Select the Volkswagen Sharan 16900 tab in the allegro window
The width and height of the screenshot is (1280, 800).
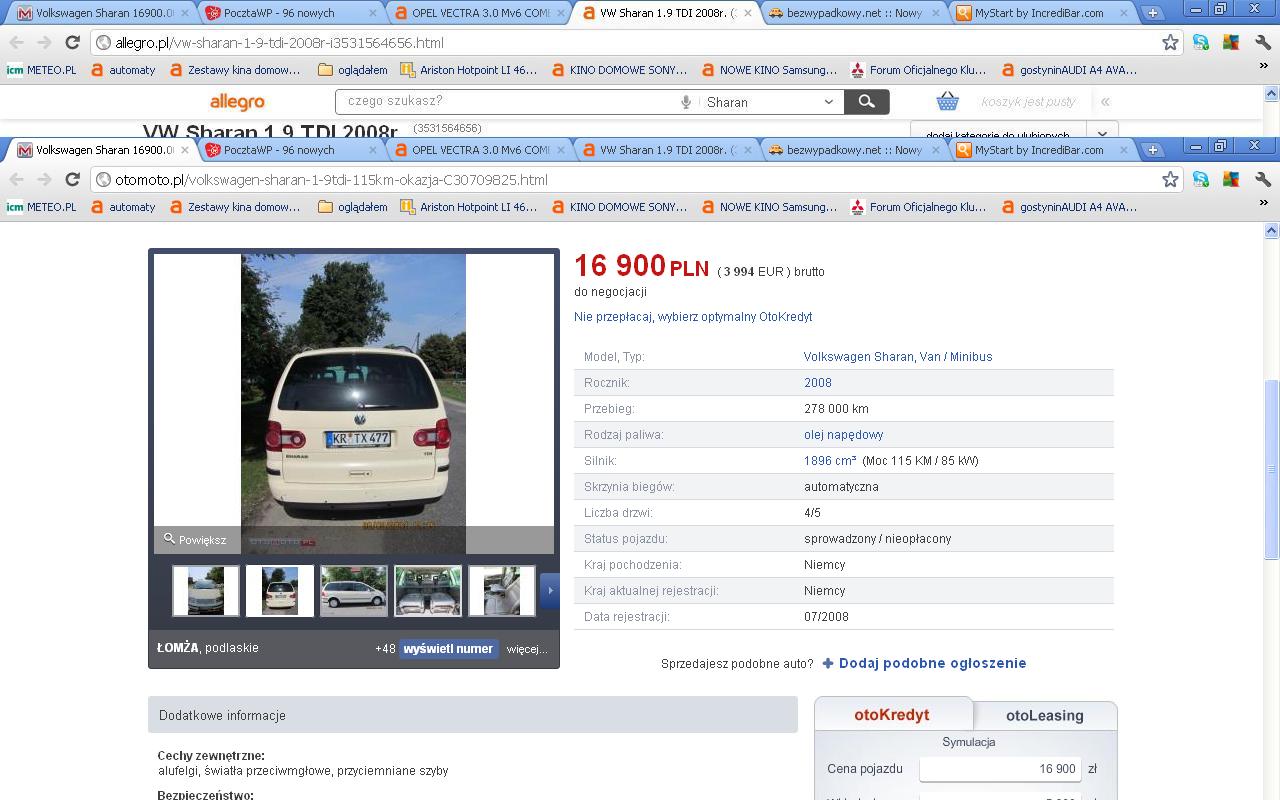(x=102, y=13)
